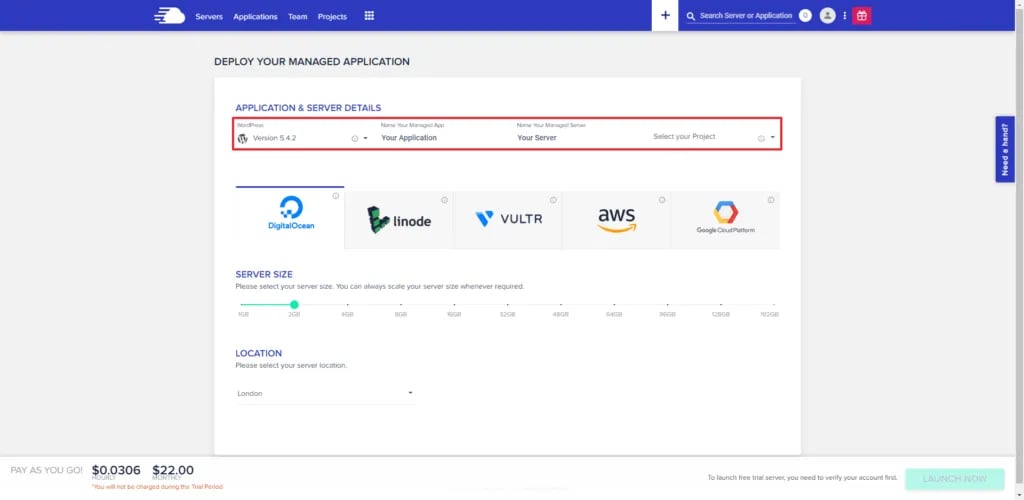Open the three-dot more menu
This screenshot has width=1024, height=500.
(844, 16)
